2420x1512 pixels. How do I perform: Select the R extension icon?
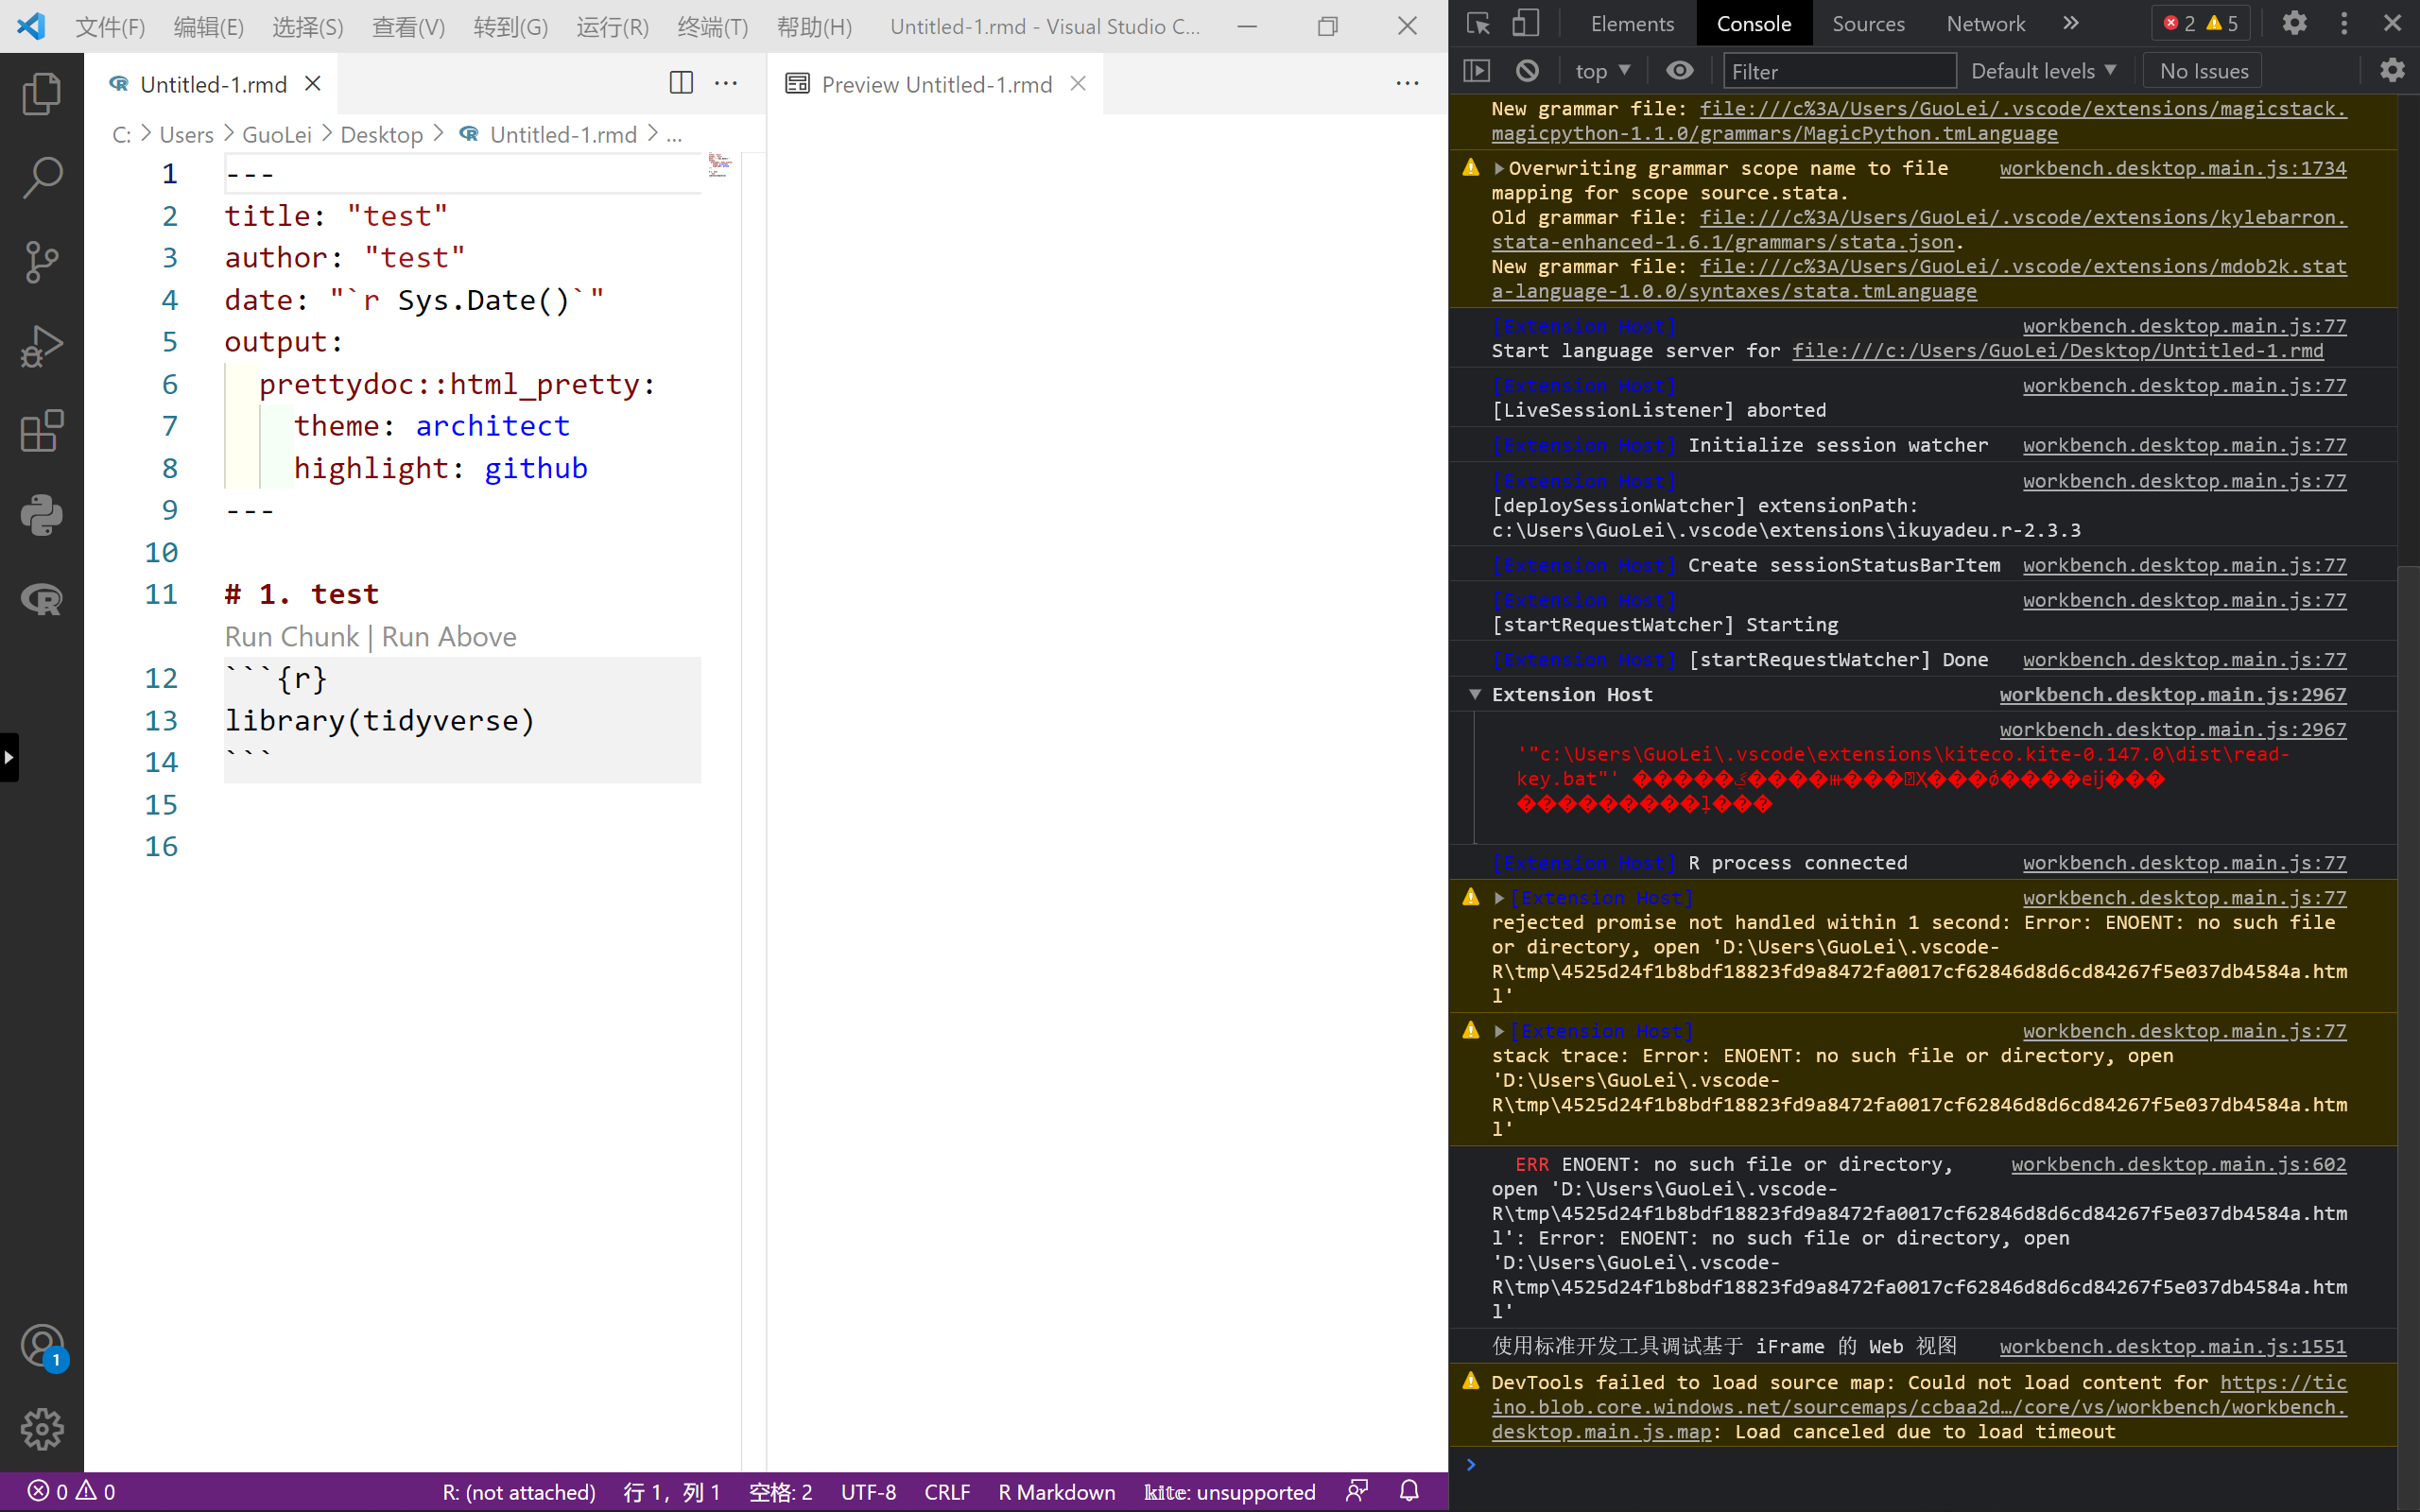pyautogui.click(x=41, y=599)
